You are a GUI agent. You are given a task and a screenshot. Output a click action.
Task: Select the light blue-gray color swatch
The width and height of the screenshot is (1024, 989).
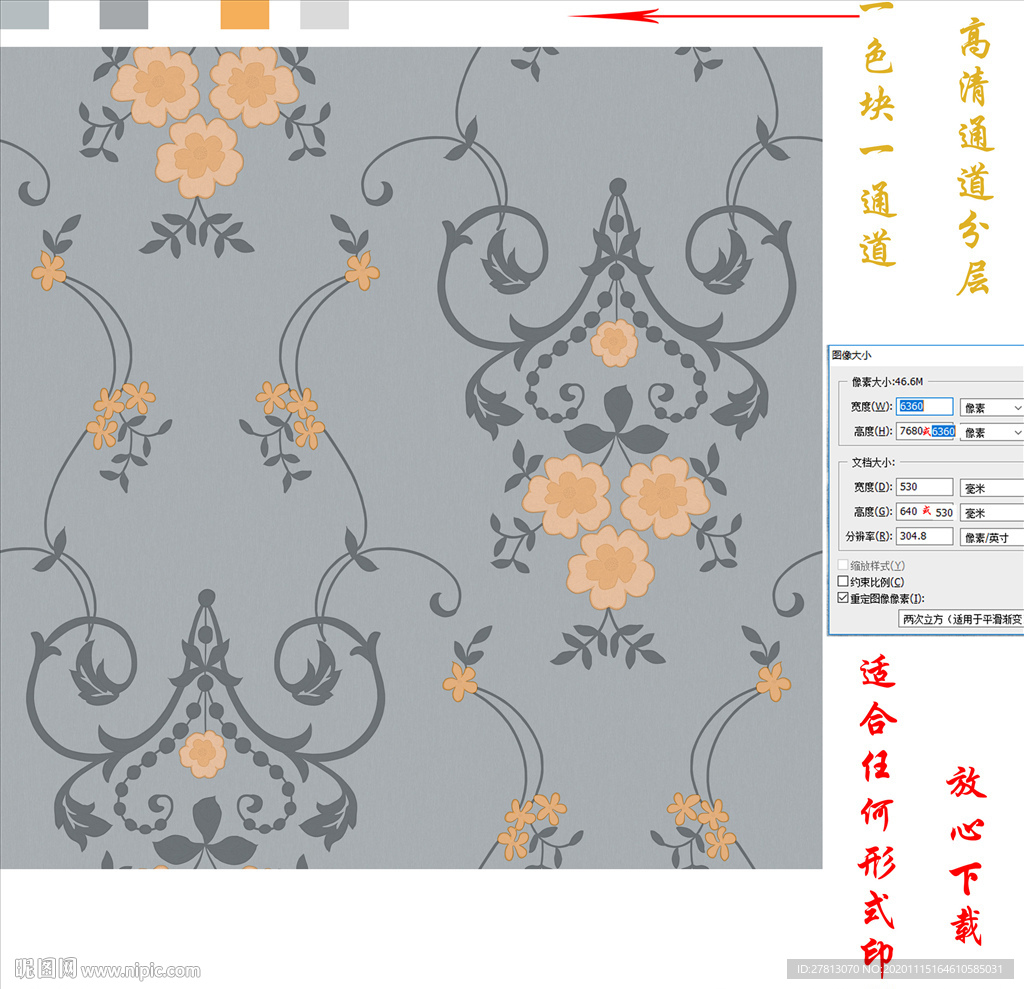coord(24,14)
